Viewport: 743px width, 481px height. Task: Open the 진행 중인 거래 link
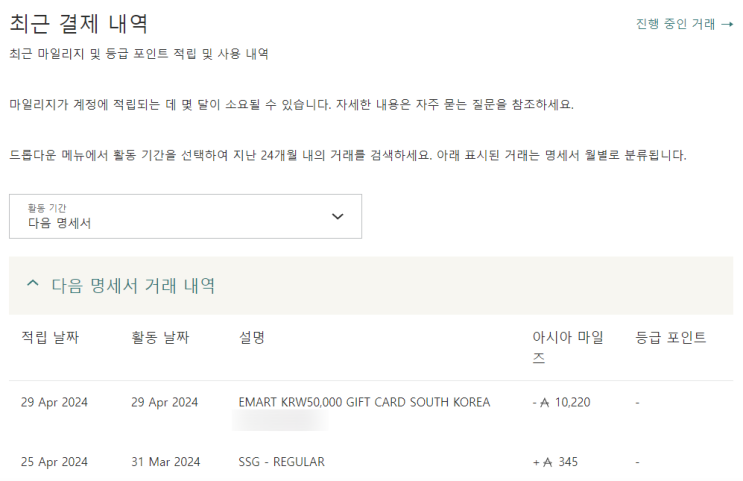pos(675,24)
